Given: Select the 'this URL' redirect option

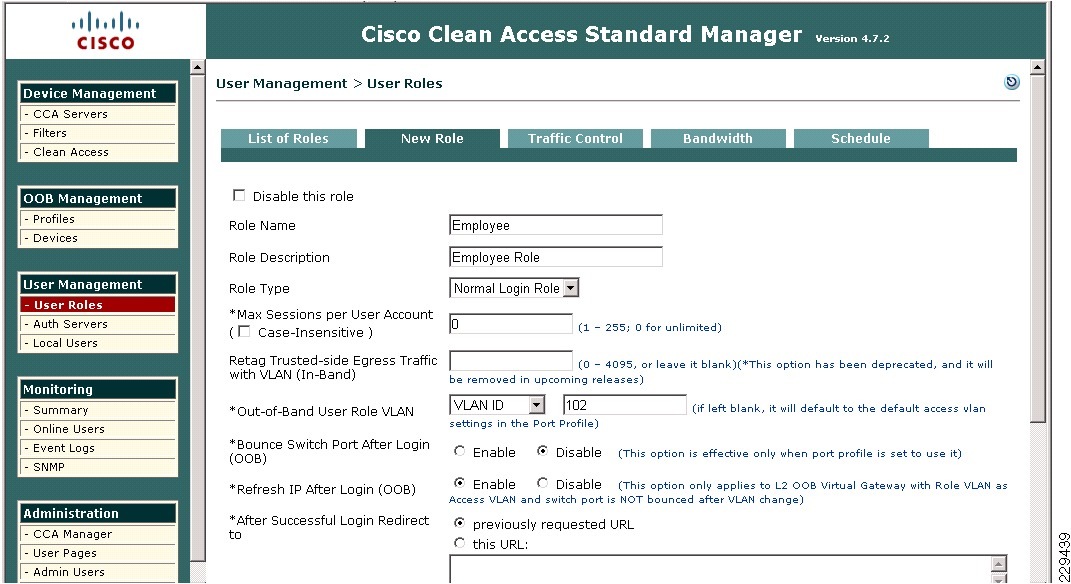Looking at the screenshot, I should point(460,544).
